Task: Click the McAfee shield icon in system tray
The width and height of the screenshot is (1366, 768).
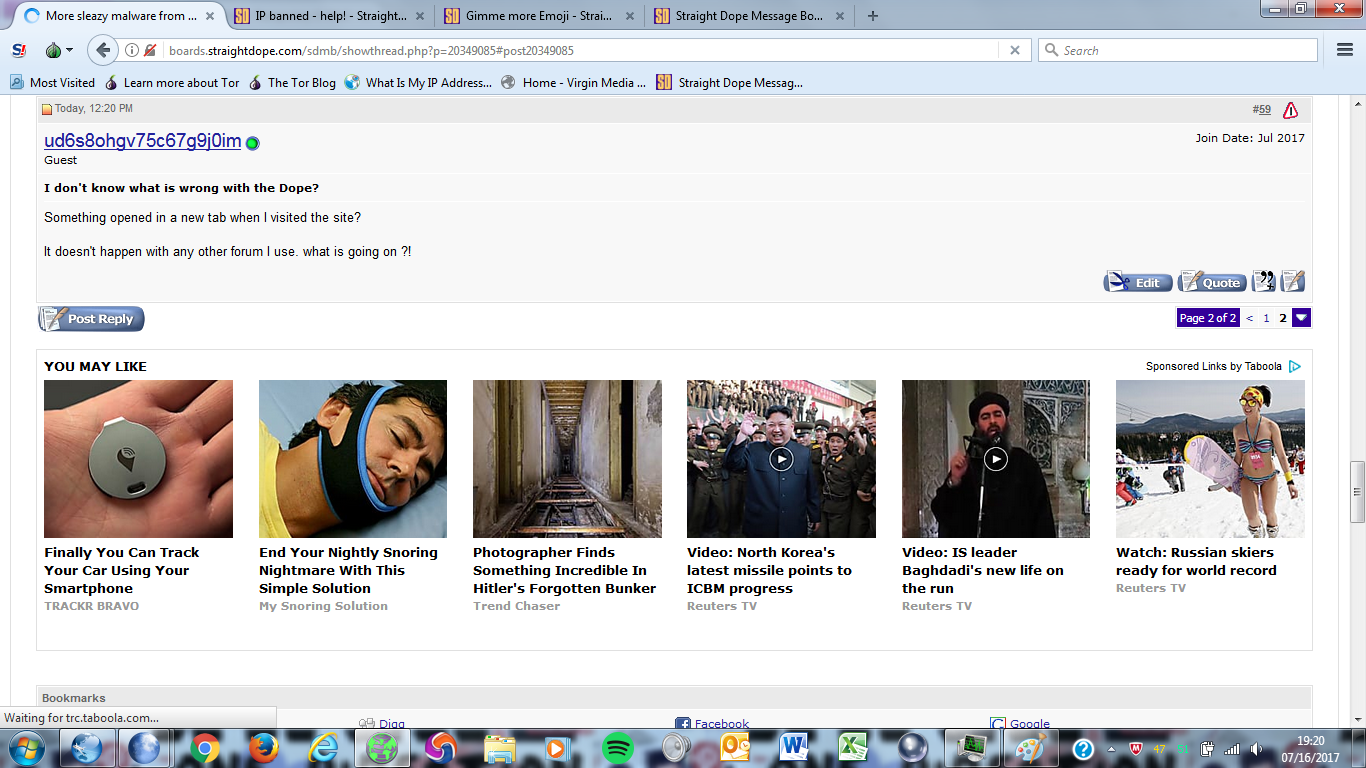Action: coord(1136,747)
